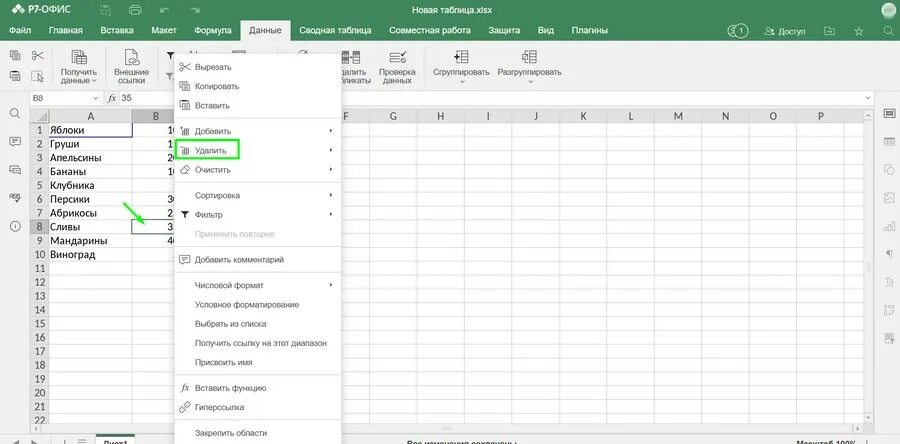
Task: Choose Copy (Копировать) in context menu
Action: tap(258, 86)
